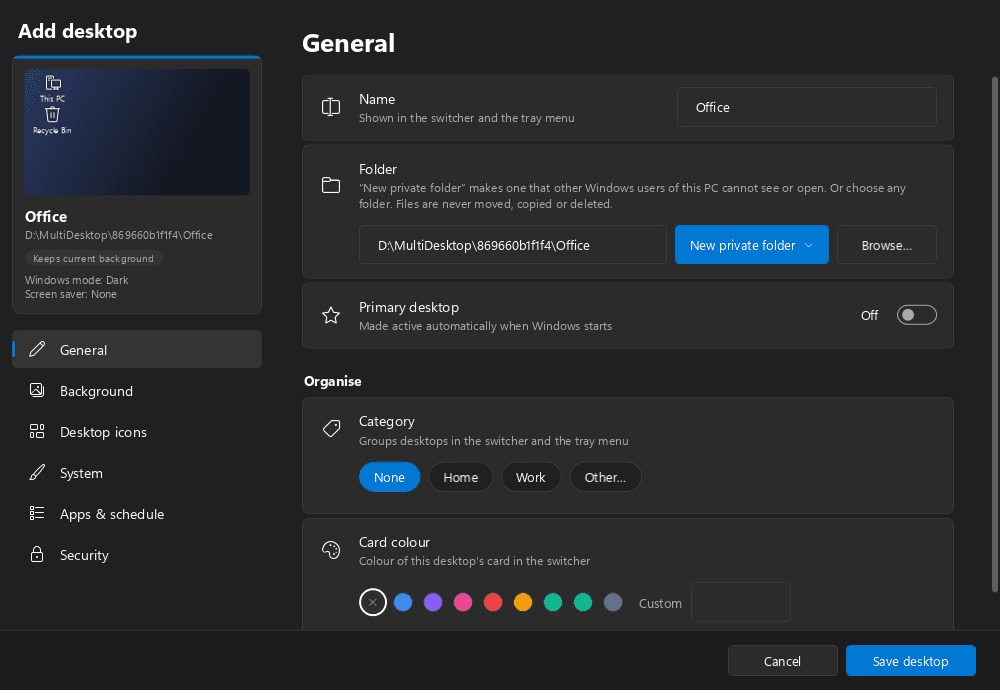Select the no-colour swatch with the X
This screenshot has width=1000, height=690.
tap(373, 602)
